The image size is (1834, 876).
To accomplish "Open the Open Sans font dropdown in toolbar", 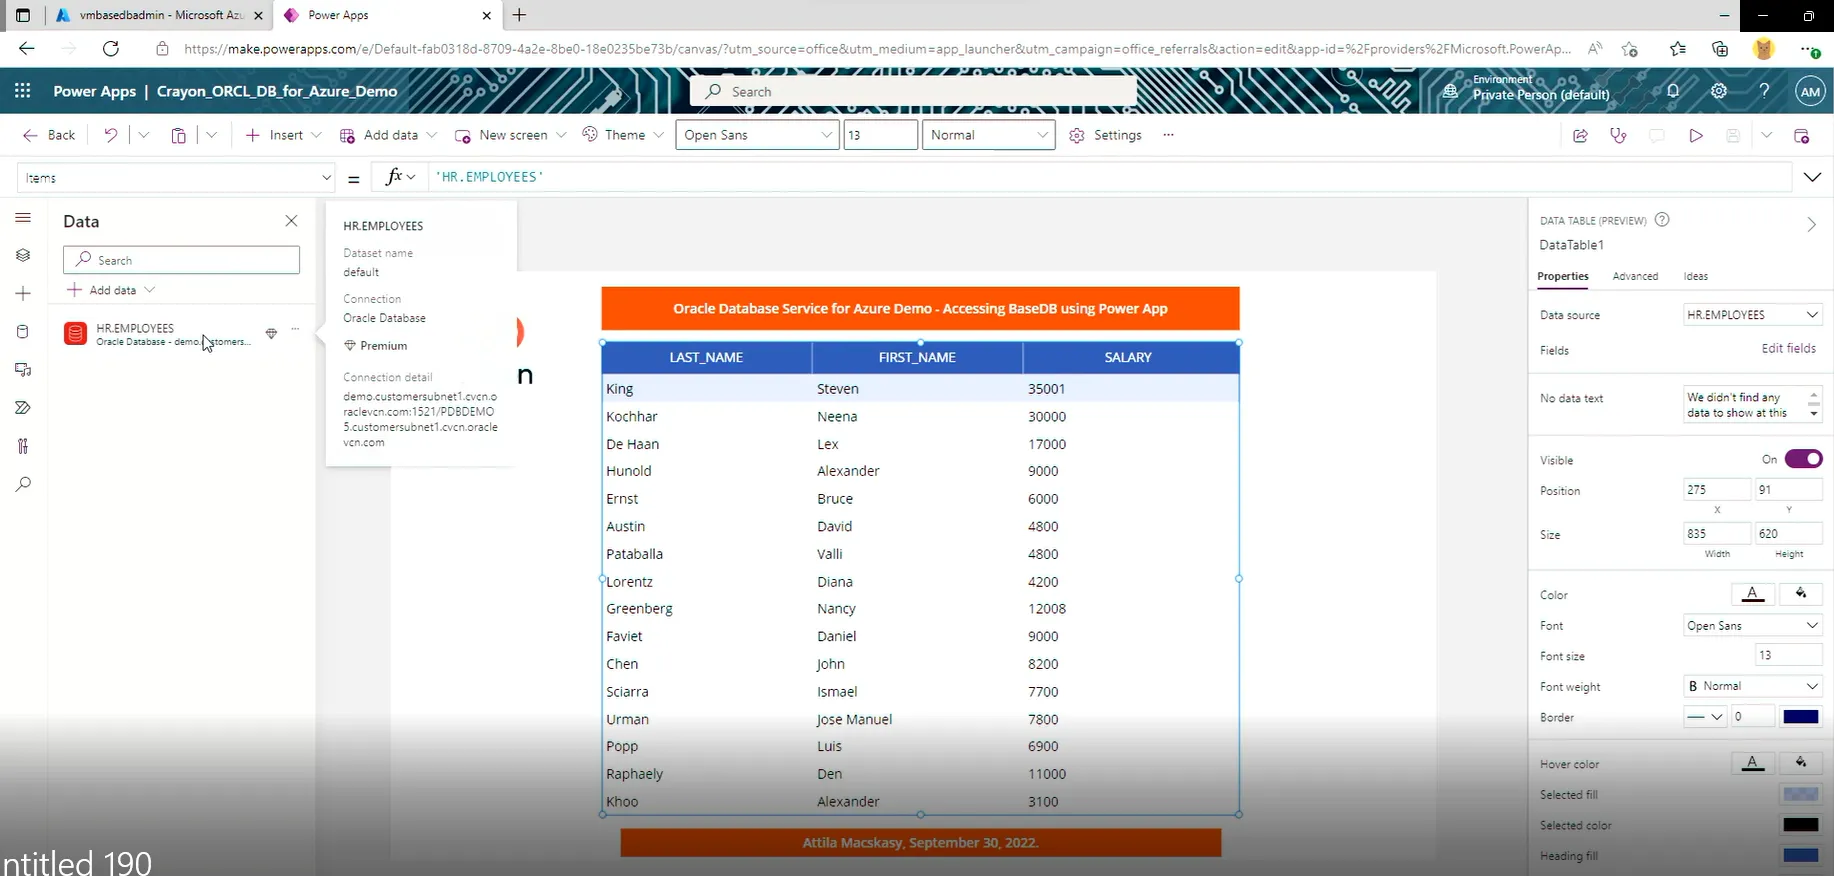I will 757,135.
